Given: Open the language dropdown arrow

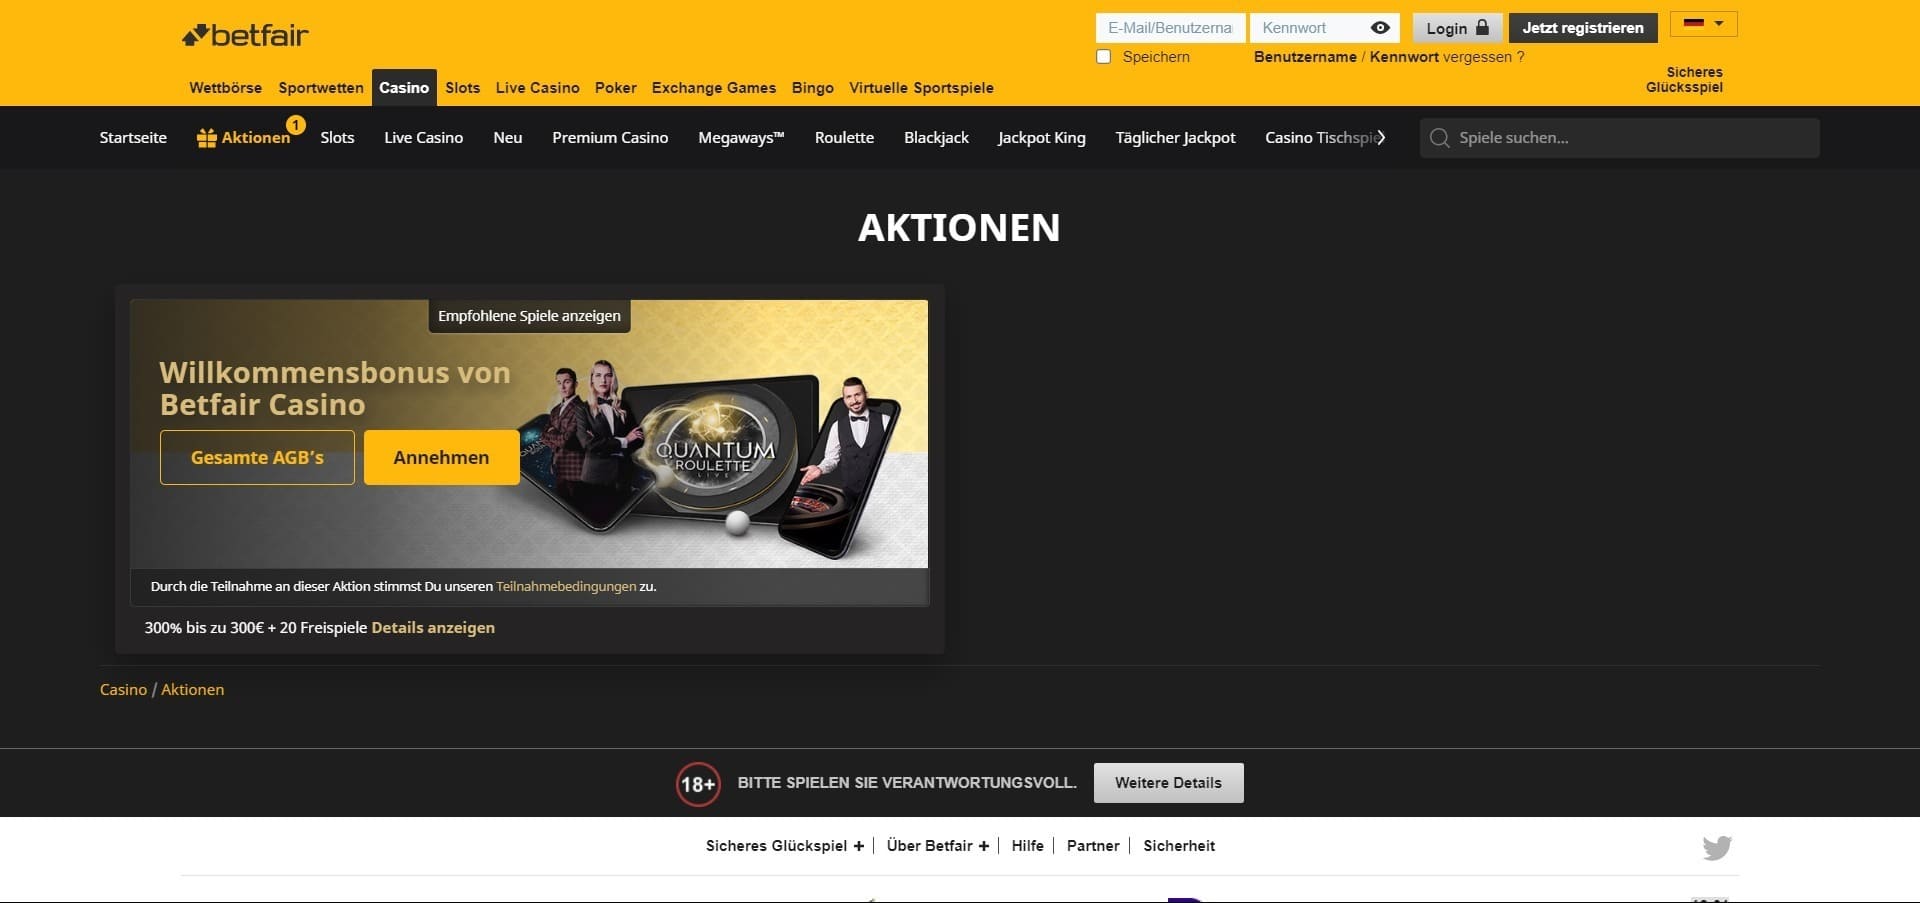Looking at the screenshot, I should 1719,23.
